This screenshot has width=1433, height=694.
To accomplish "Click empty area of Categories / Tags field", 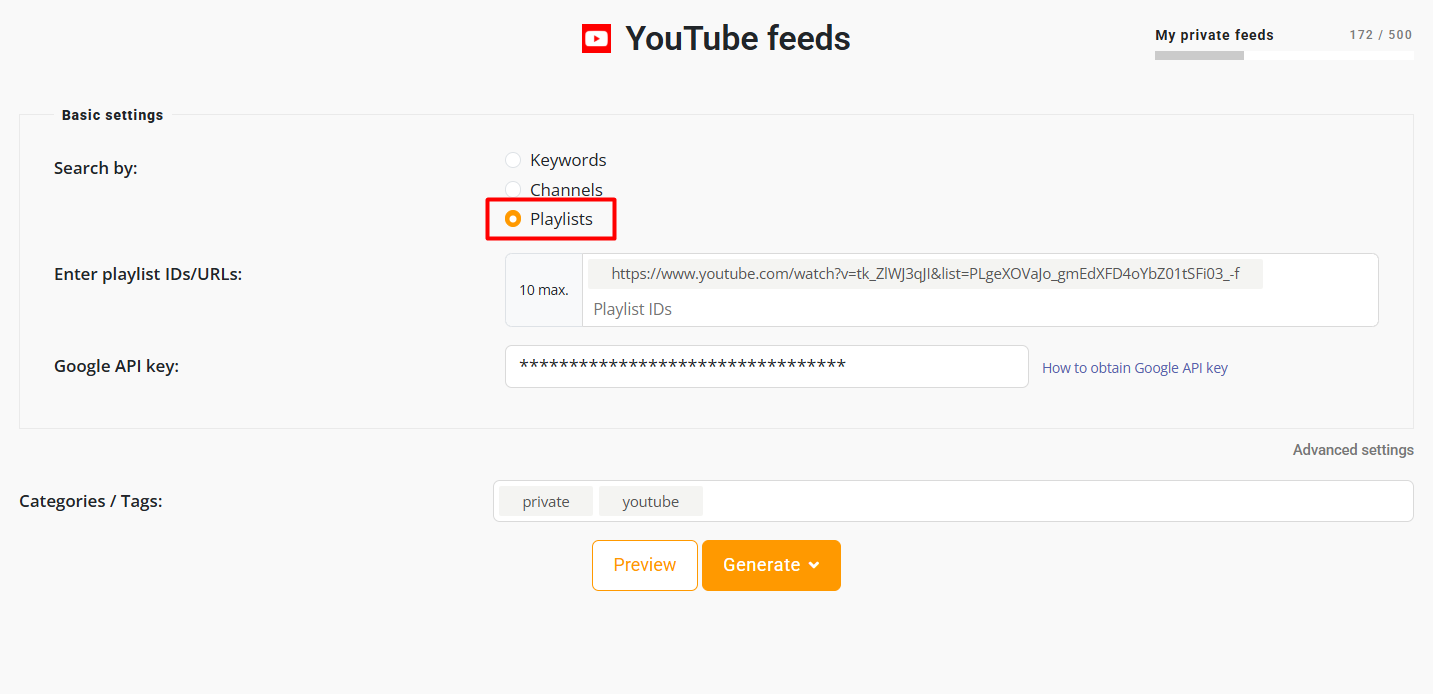I will (x=1058, y=501).
